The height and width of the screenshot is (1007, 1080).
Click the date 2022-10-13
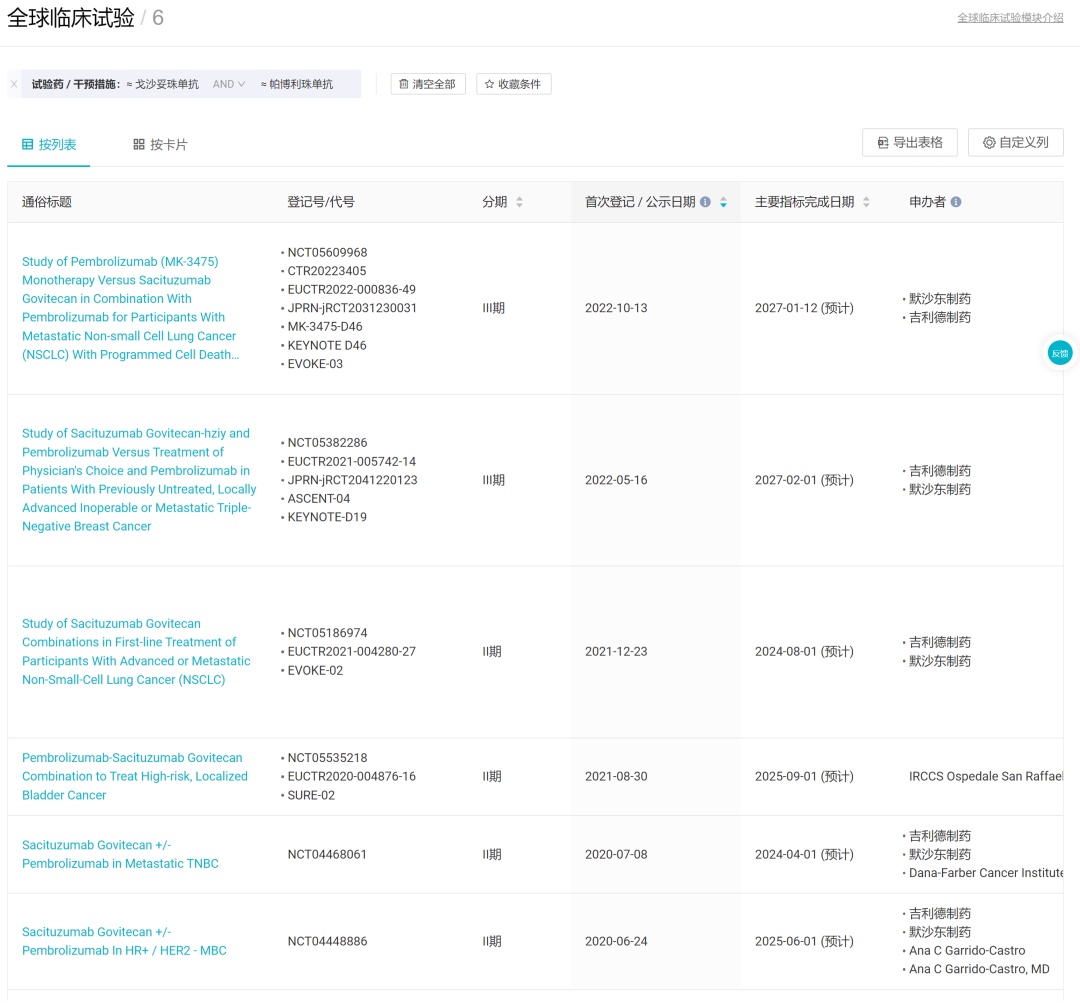(616, 308)
